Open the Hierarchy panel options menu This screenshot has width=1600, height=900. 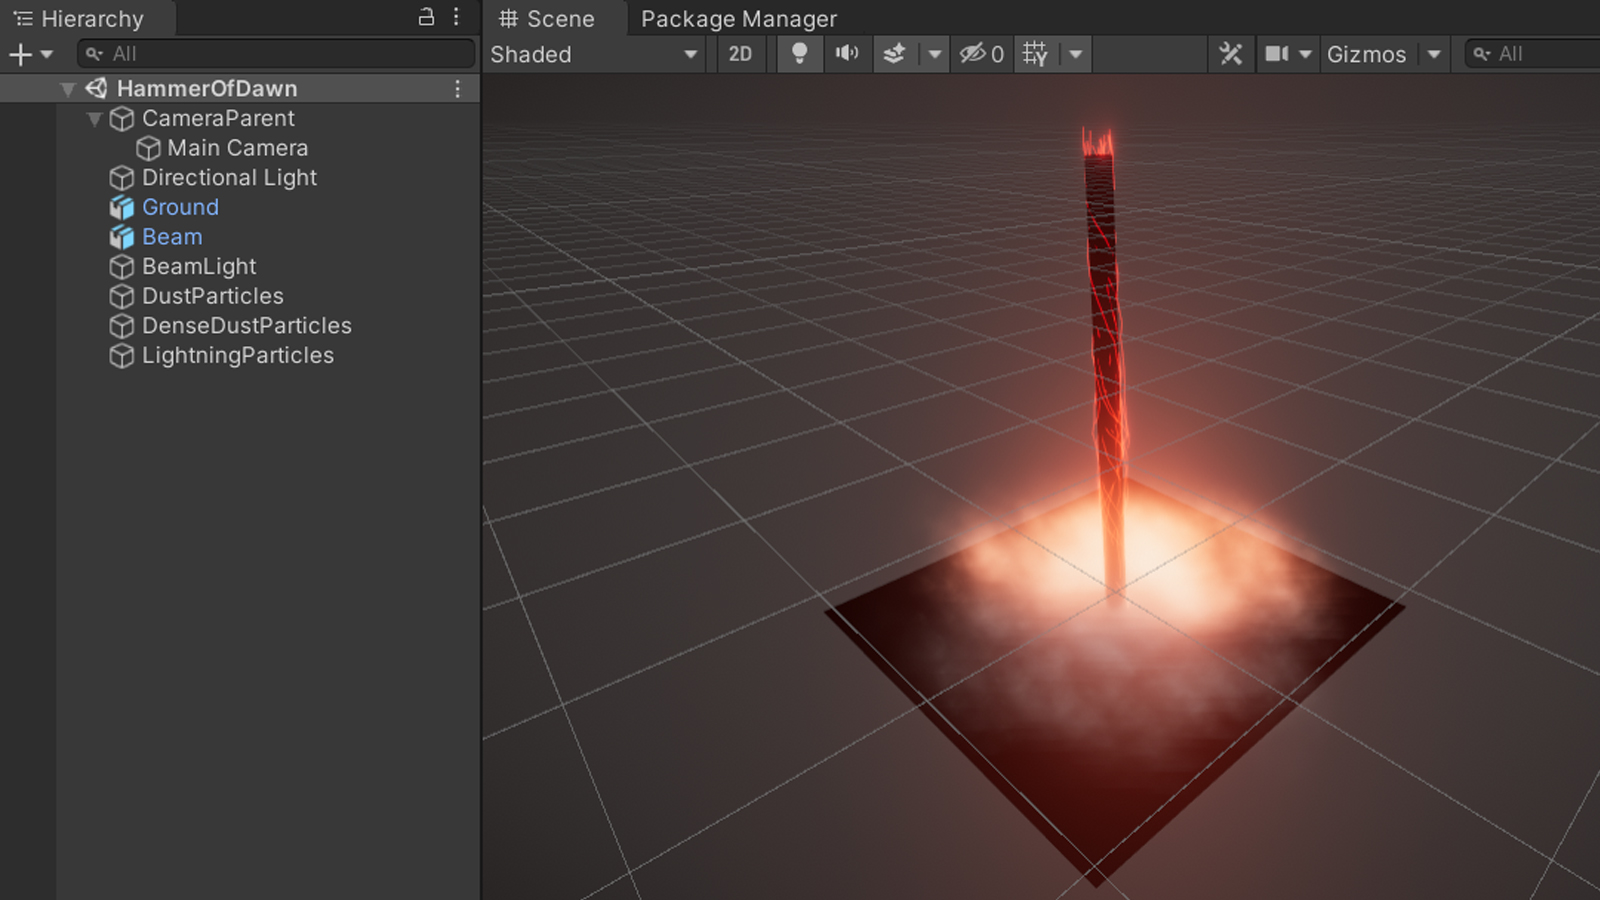pos(456,17)
